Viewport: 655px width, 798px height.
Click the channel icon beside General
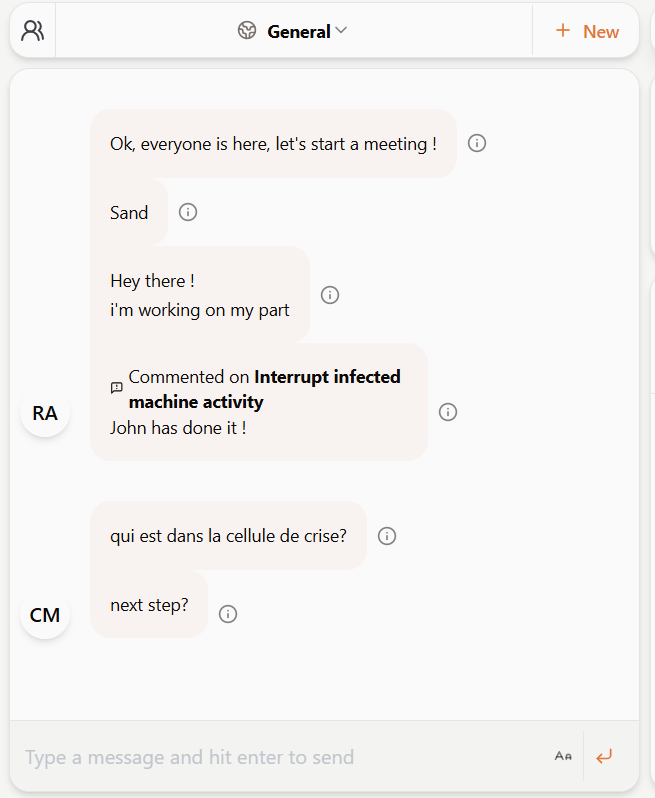click(x=247, y=31)
